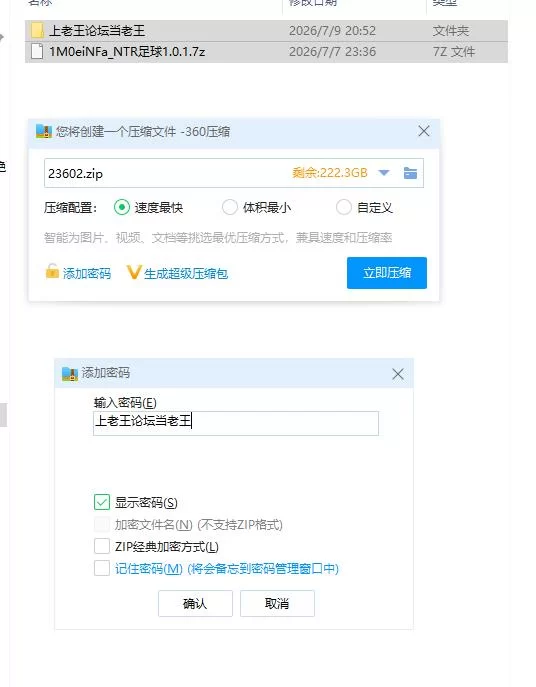
Task: Close the 360压缩 create archive dialog
Action: [424, 131]
